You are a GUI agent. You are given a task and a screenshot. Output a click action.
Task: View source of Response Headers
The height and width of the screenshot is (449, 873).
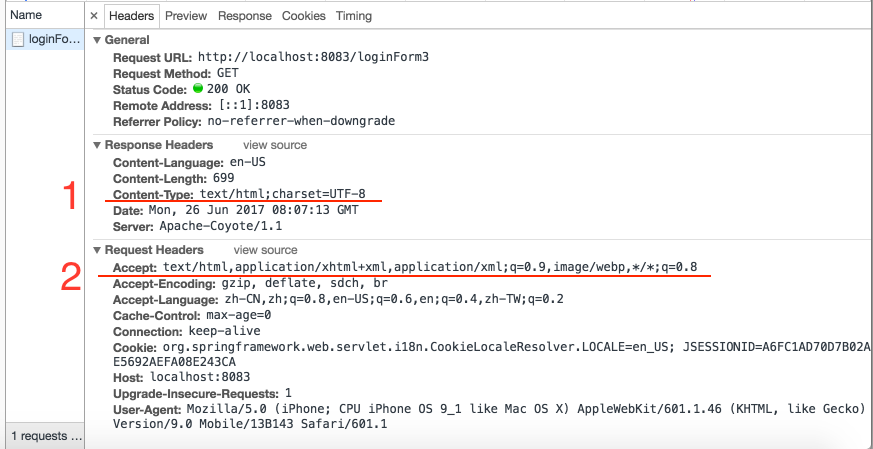pos(275,145)
